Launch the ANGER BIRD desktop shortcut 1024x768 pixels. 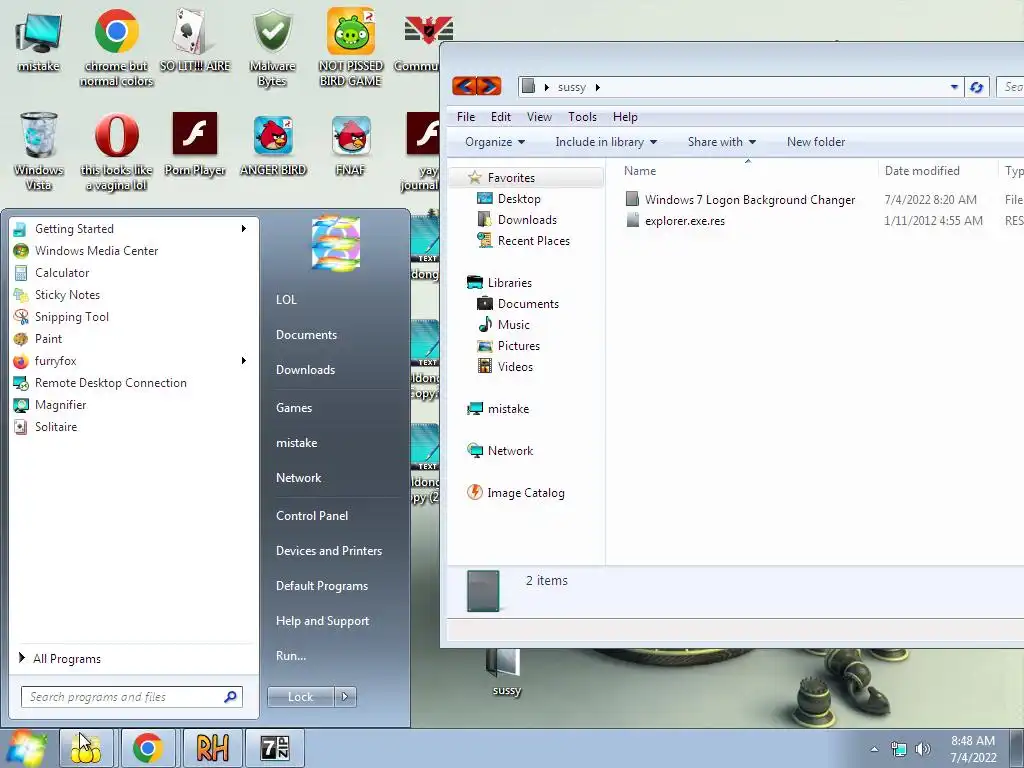(273, 144)
